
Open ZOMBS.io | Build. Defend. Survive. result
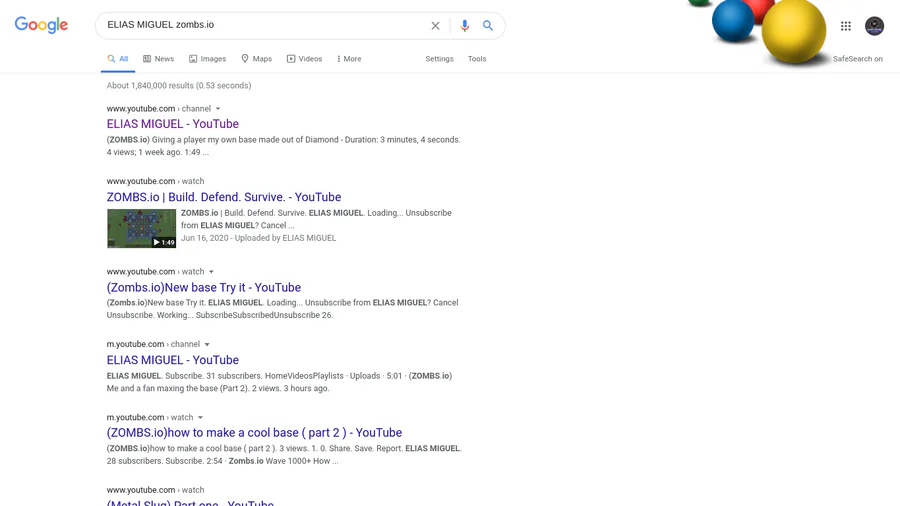click(x=224, y=197)
